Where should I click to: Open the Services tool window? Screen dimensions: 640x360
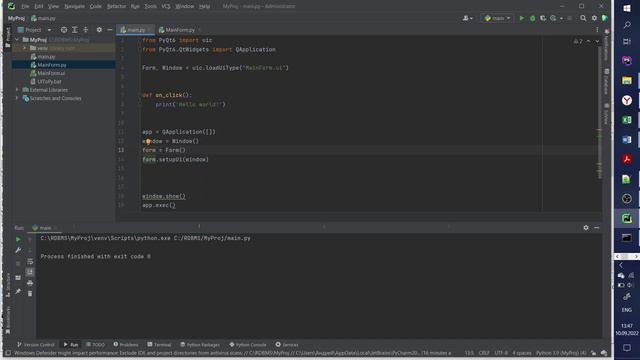[x=287, y=345]
